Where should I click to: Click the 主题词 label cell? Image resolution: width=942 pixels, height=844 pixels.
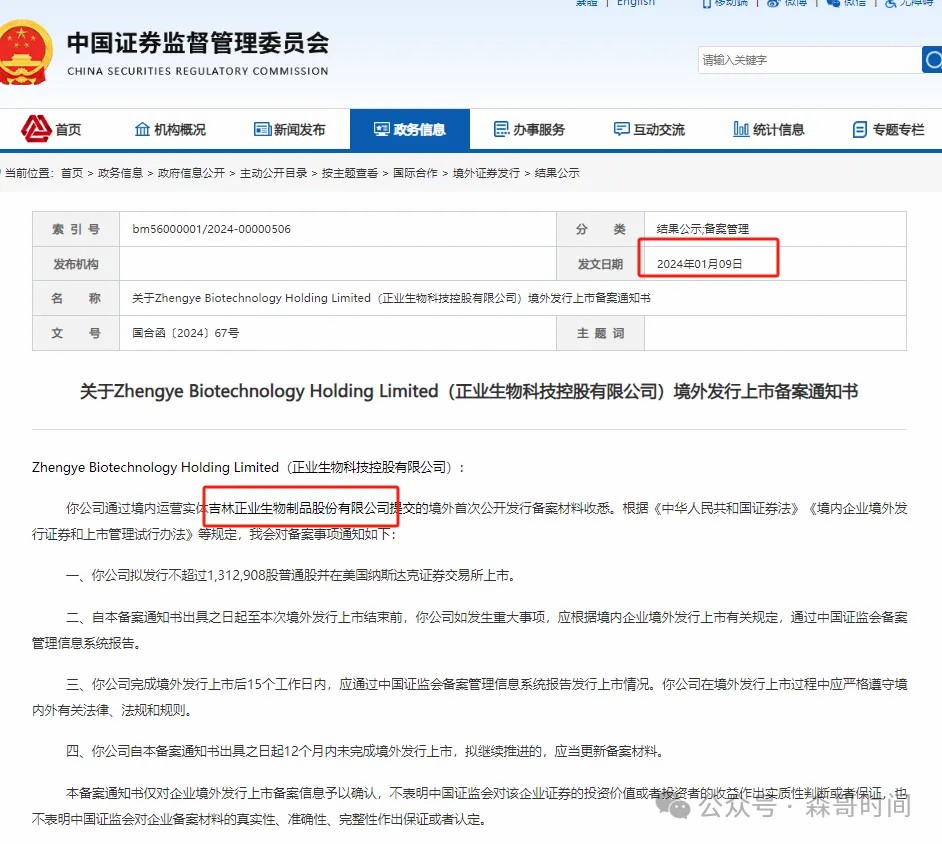[x=600, y=333]
